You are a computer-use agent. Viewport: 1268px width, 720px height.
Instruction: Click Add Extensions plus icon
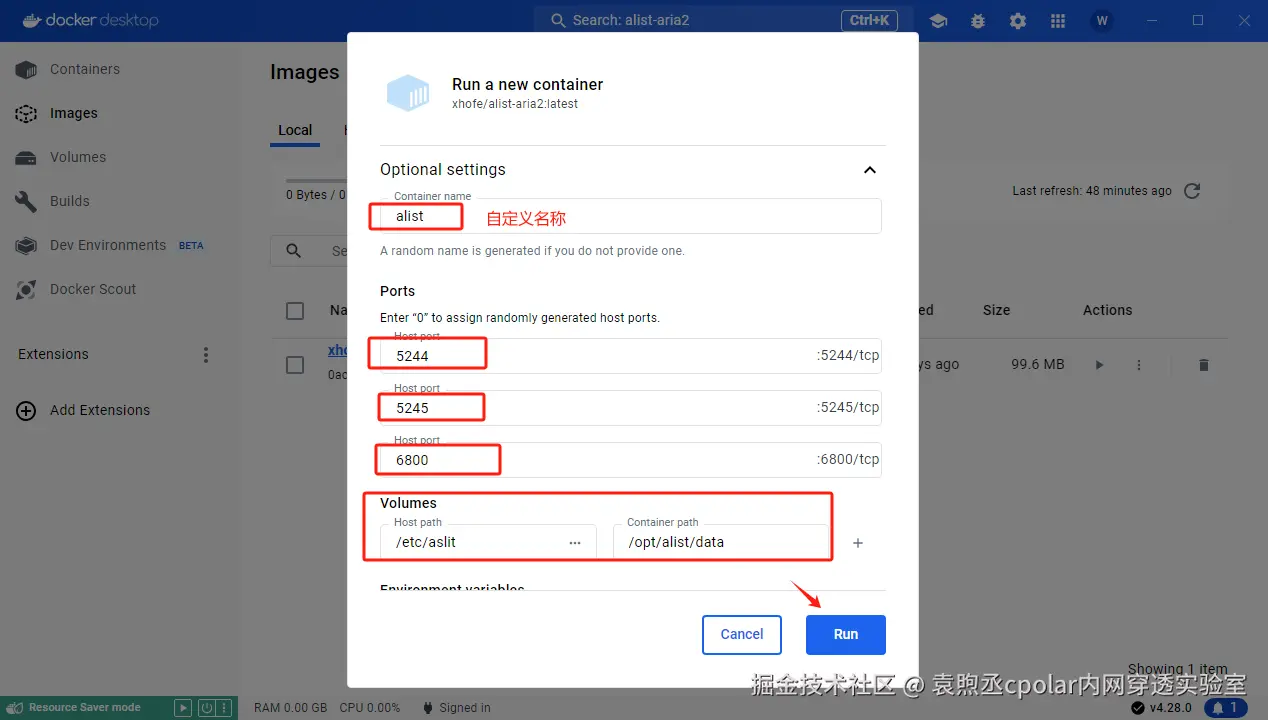click(26, 410)
